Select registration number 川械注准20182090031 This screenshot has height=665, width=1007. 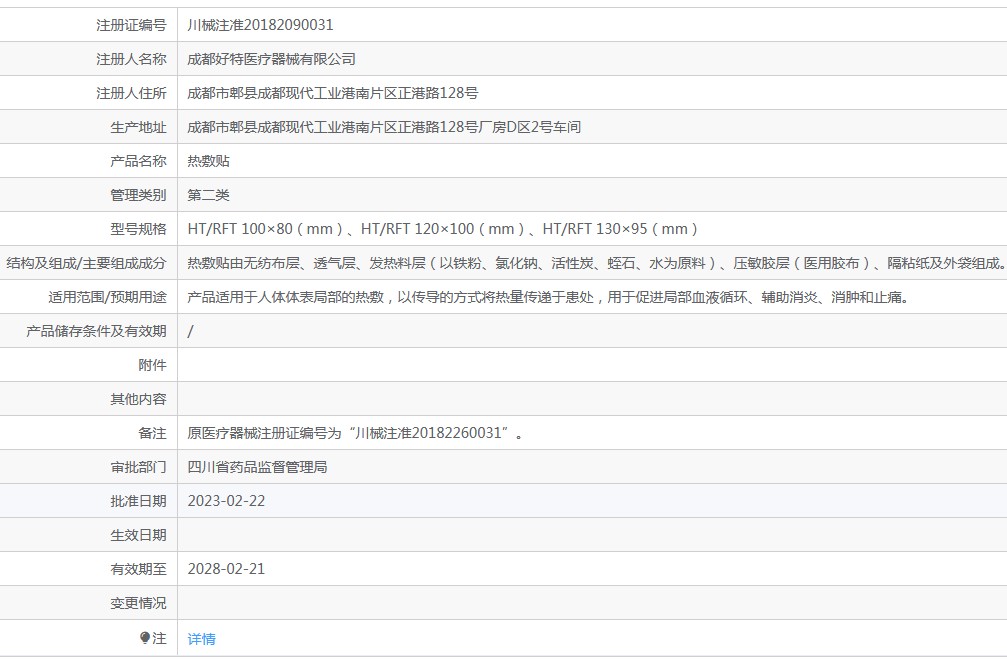click(260, 25)
